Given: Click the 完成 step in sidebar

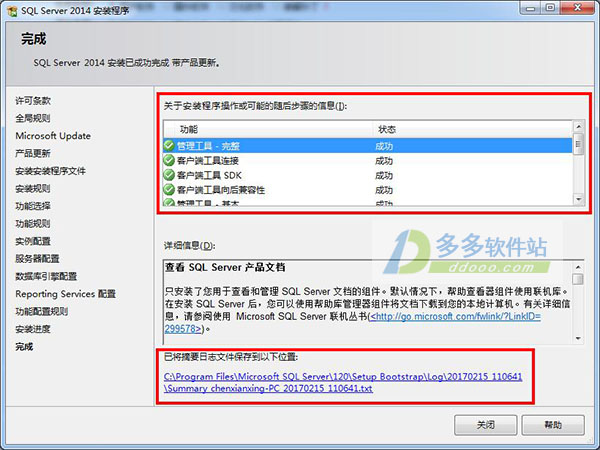Looking at the screenshot, I should coord(24,347).
